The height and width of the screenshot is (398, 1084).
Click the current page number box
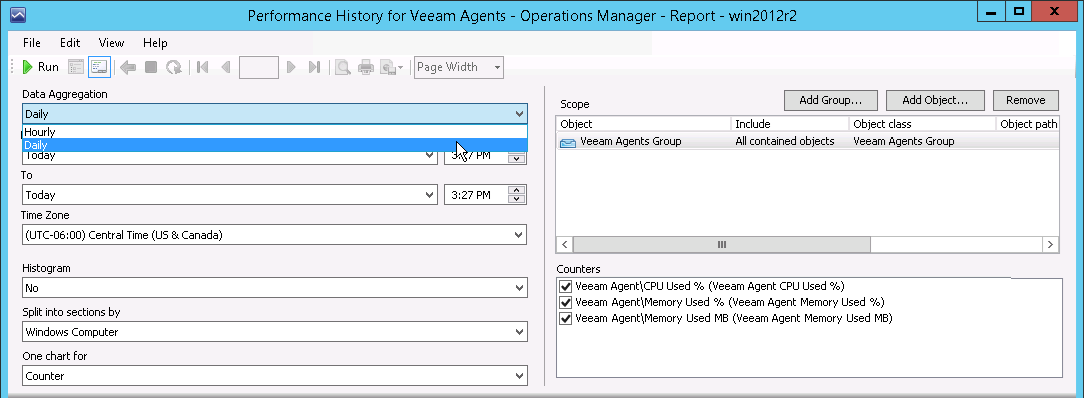259,67
